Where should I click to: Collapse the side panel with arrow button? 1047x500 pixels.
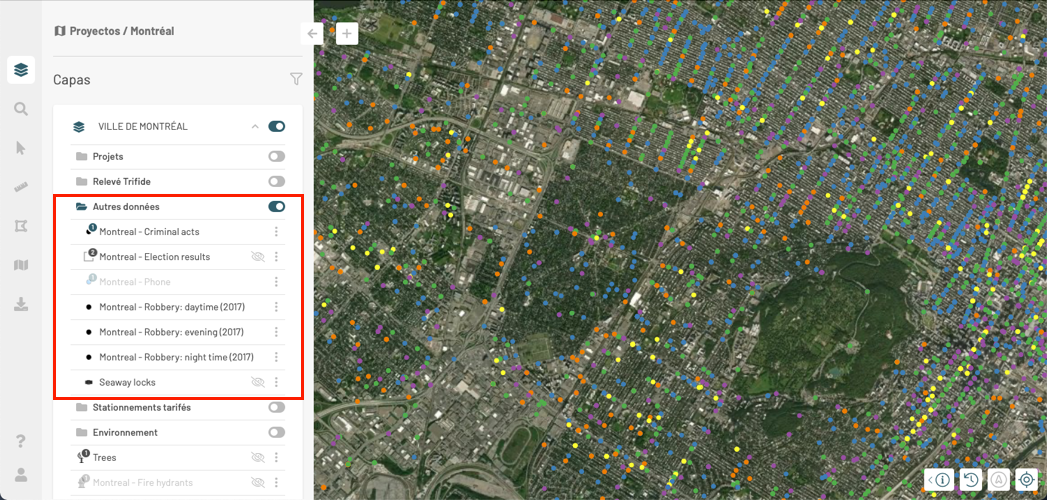point(313,33)
